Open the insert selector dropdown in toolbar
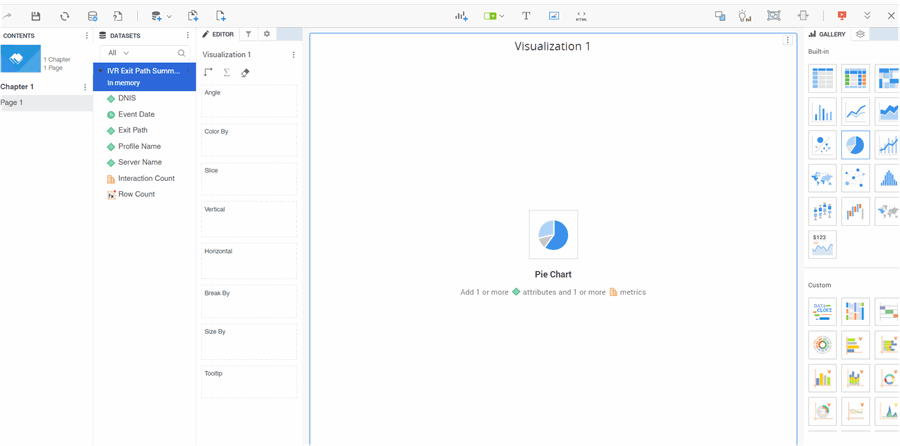Screen dimensions: 900x446 pyautogui.click(x=501, y=17)
